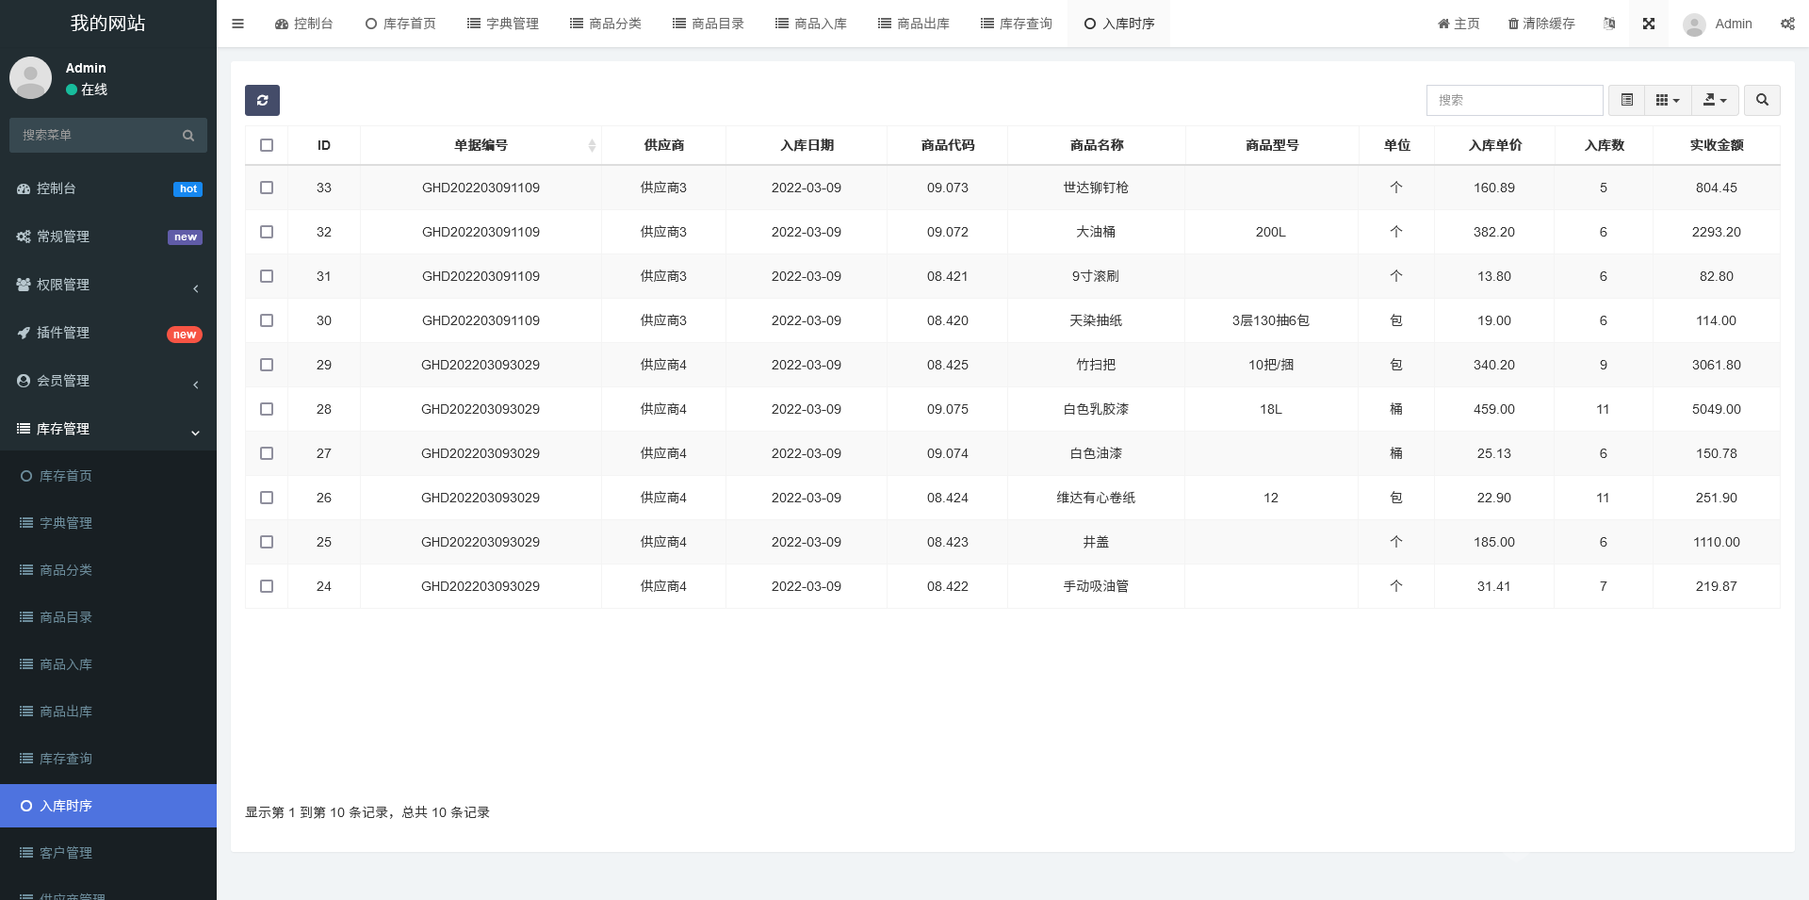Tick the checkbox for row ID 28
Image resolution: width=1809 pixels, height=900 pixels.
[266, 409]
